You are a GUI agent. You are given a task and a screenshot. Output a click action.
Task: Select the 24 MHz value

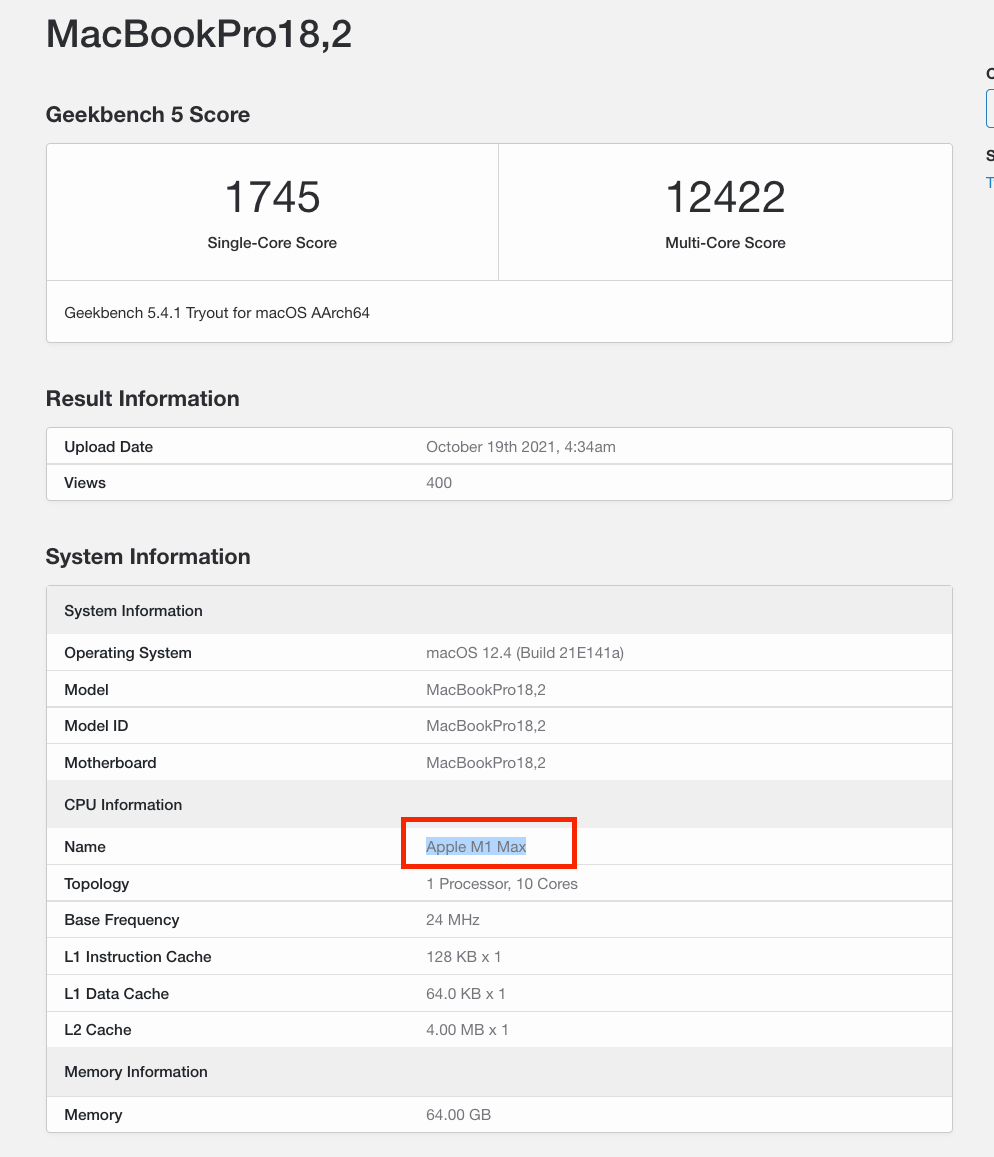click(x=453, y=920)
